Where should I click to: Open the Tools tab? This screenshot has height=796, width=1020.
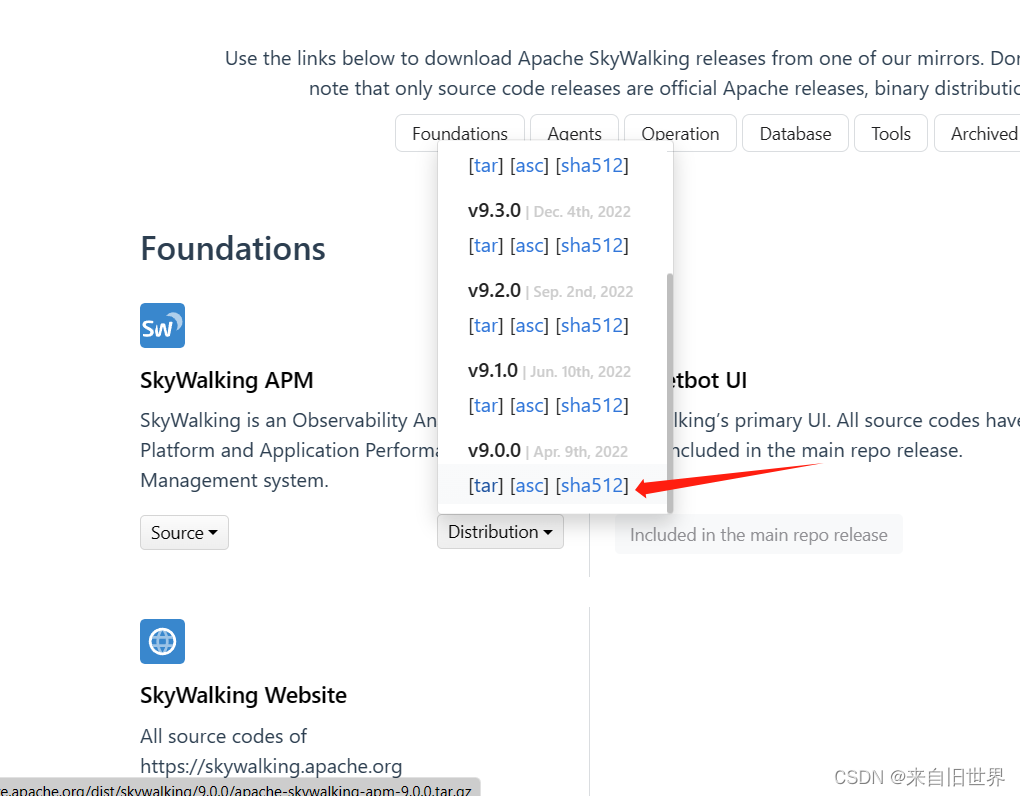click(x=891, y=133)
